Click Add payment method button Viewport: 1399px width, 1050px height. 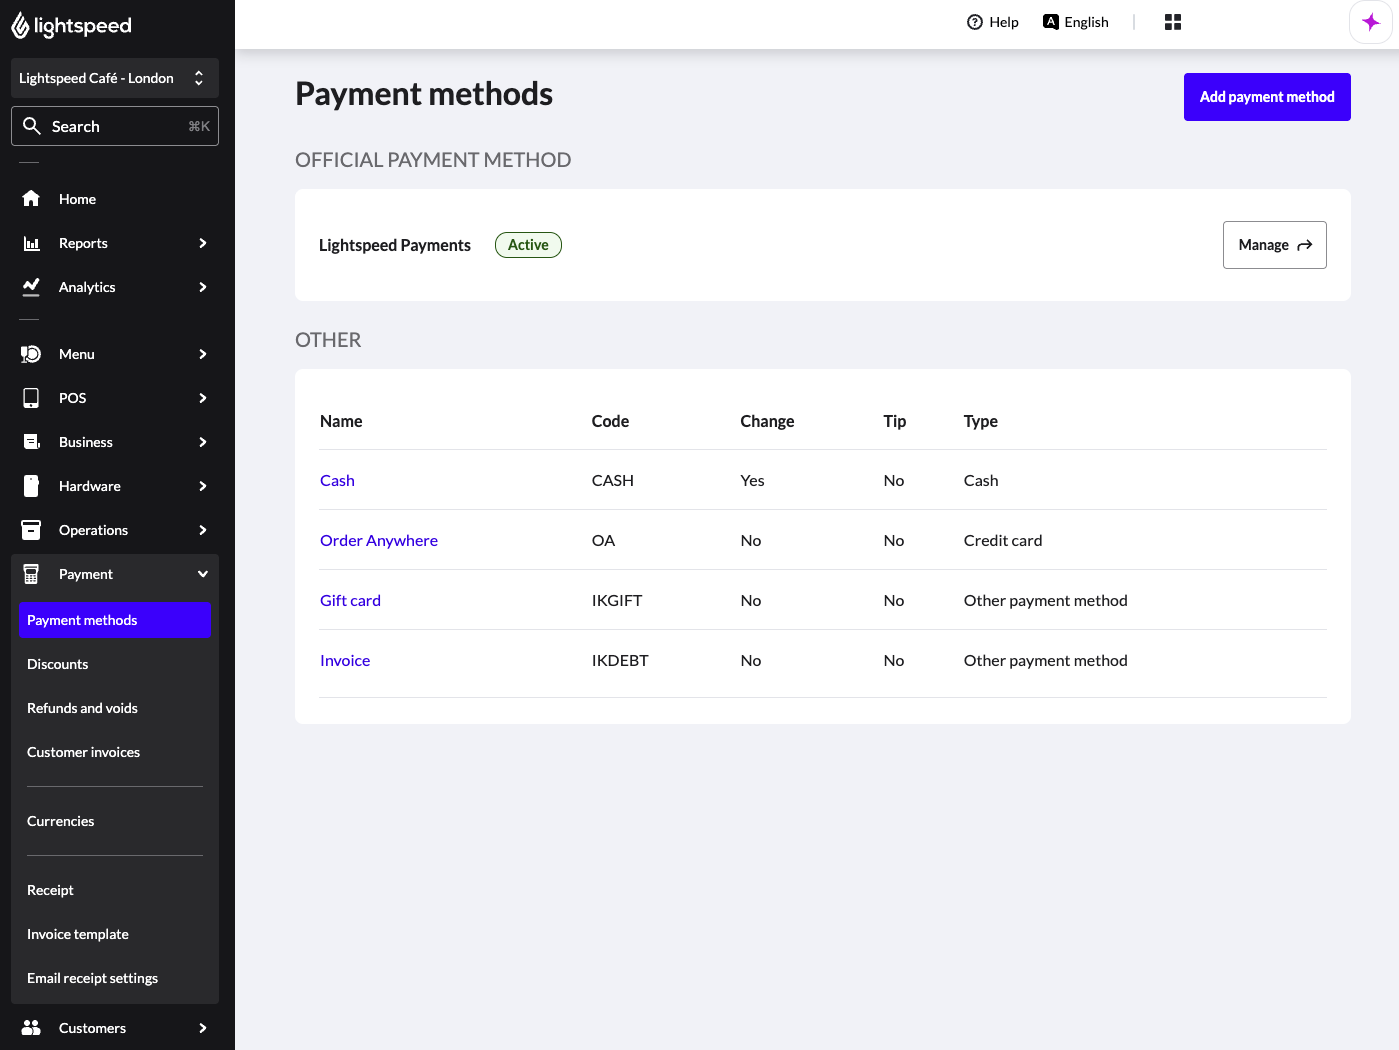coord(1267,97)
